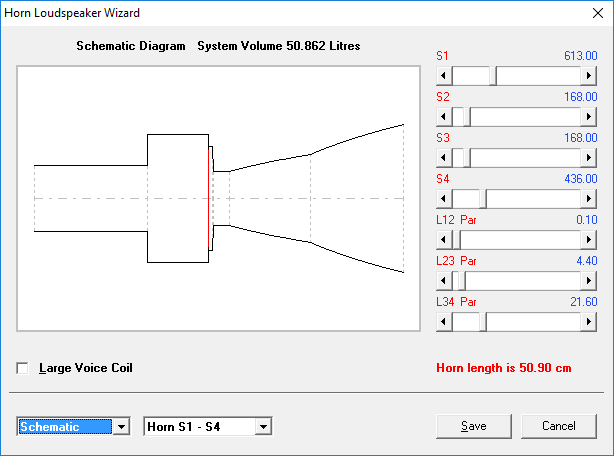Save the horn wizard settings
614x456 pixels.
474,426
